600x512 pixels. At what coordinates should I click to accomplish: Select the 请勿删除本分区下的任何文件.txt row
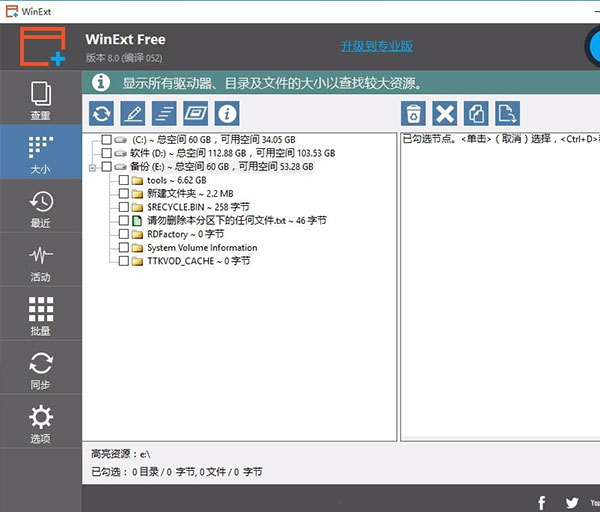237,220
